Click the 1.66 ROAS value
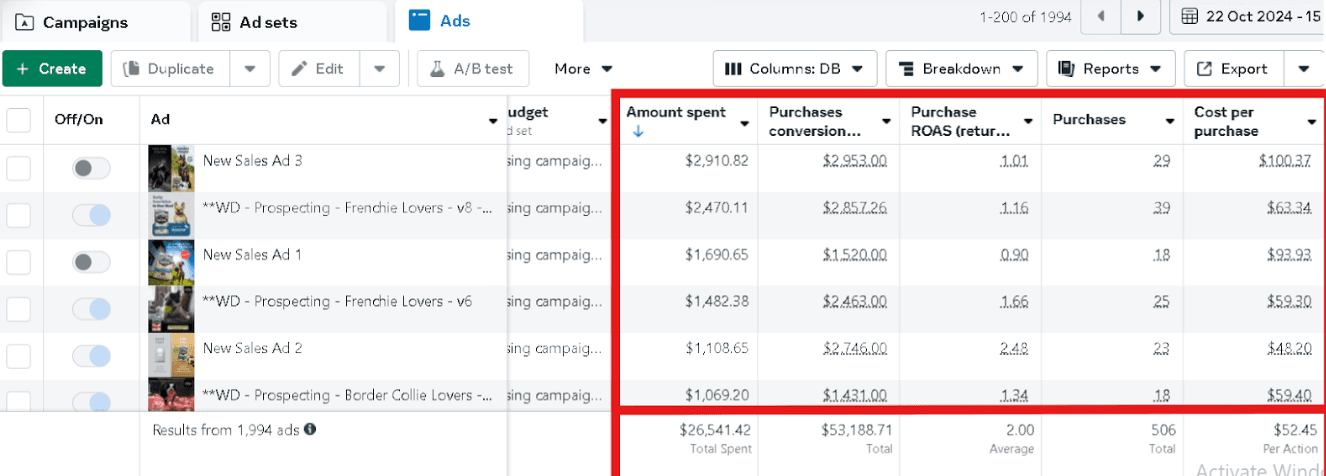1326x476 pixels. point(1015,301)
